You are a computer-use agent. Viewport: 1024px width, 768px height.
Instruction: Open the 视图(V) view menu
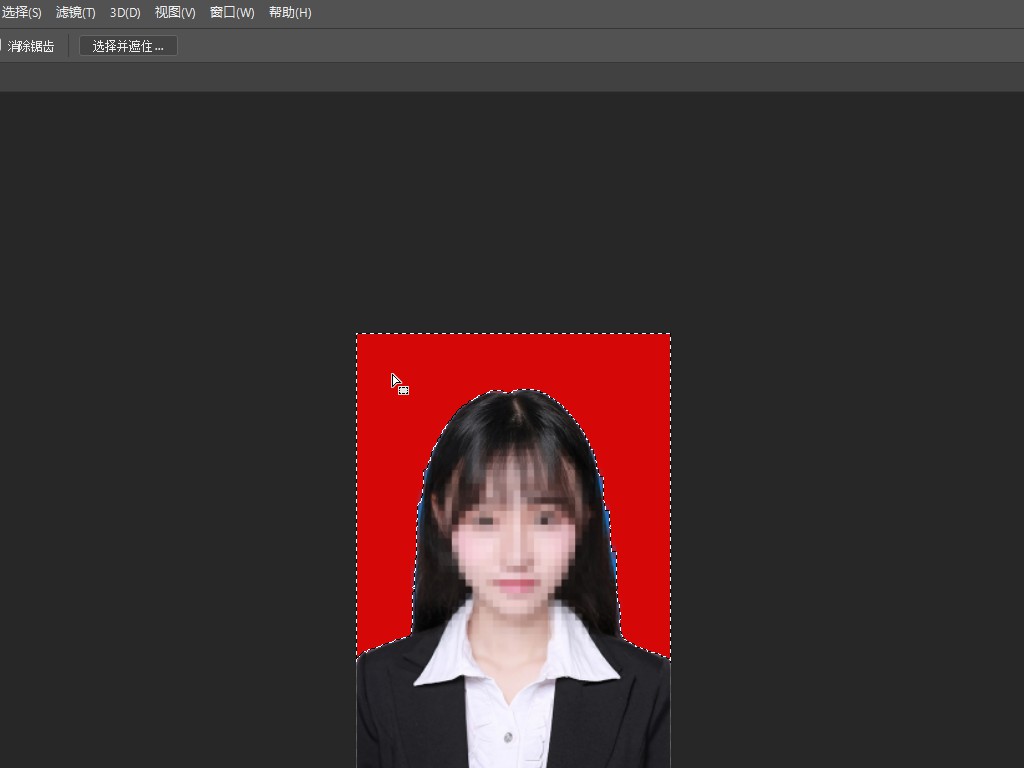pos(175,13)
